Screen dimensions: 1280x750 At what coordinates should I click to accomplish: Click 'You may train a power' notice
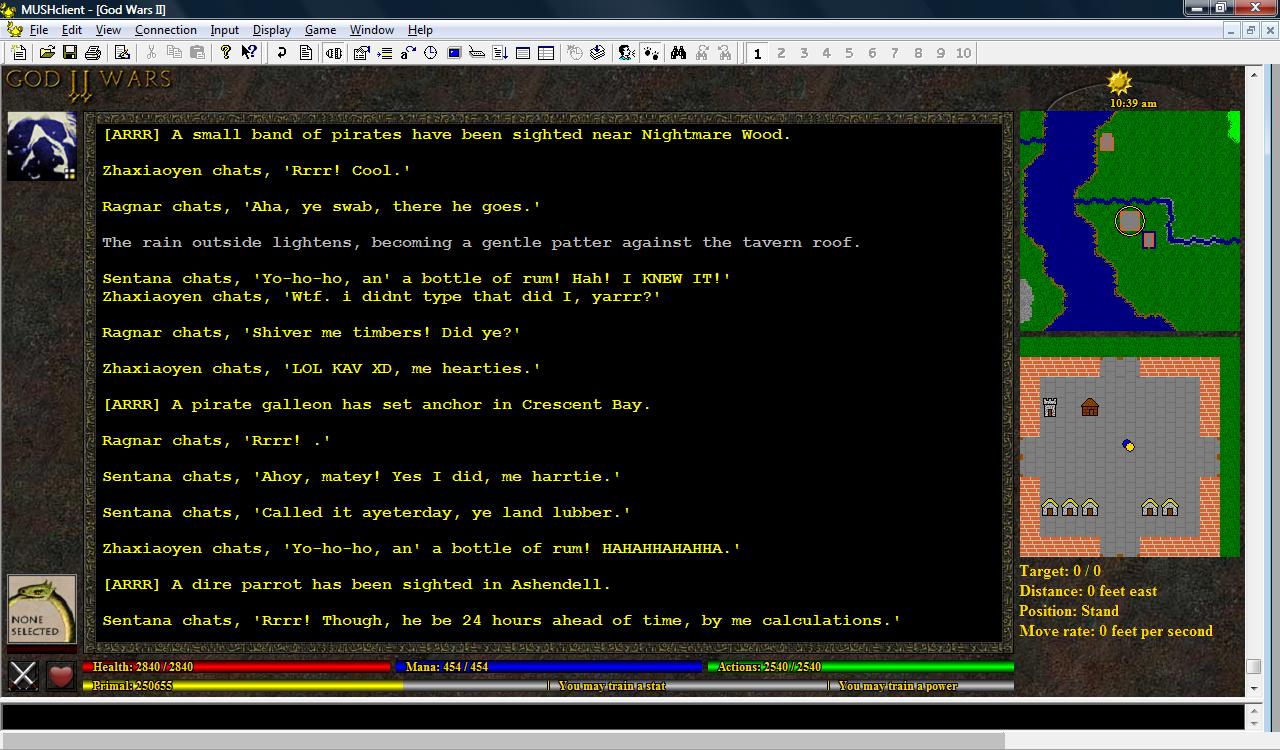point(898,686)
